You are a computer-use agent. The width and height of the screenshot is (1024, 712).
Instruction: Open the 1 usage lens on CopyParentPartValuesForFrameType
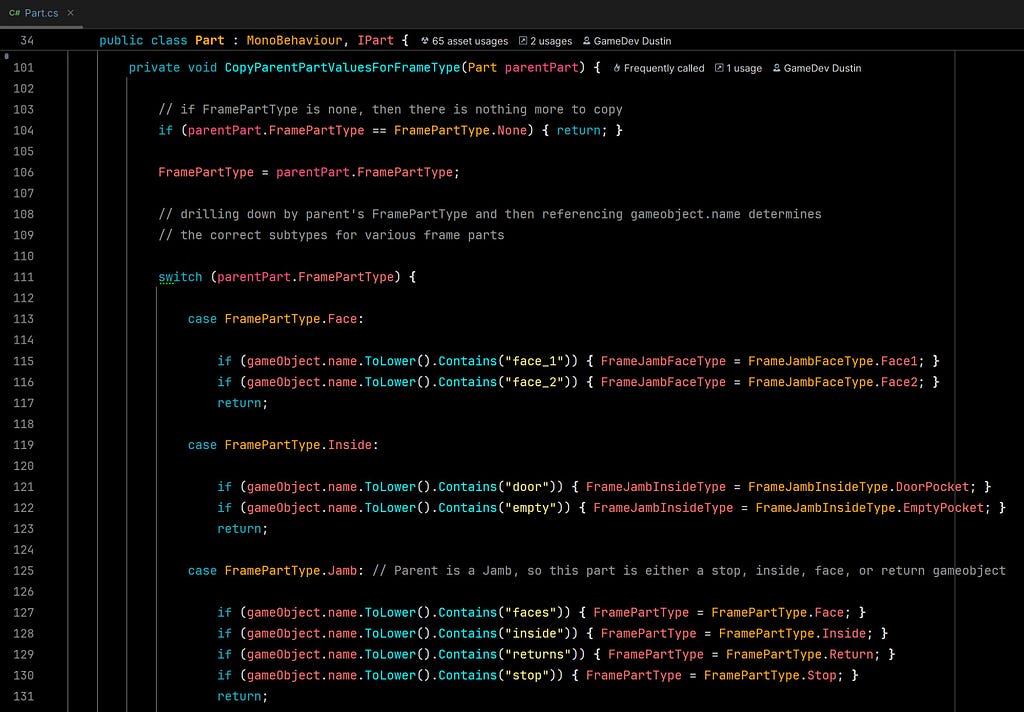click(x=738, y=69)
